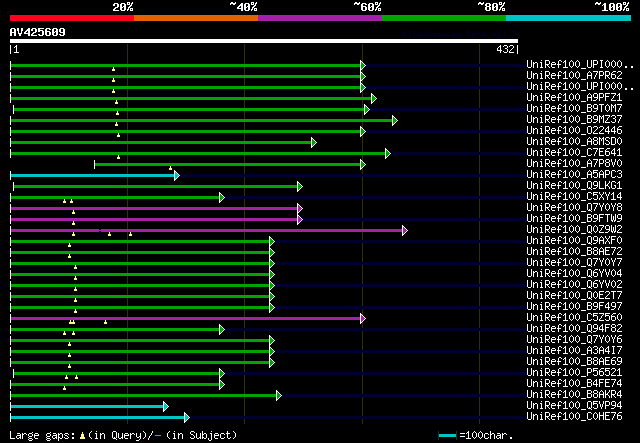Select the UniRef100_B4FE74 label text
The width and height of the screenshot is (640, 443).
574,384
